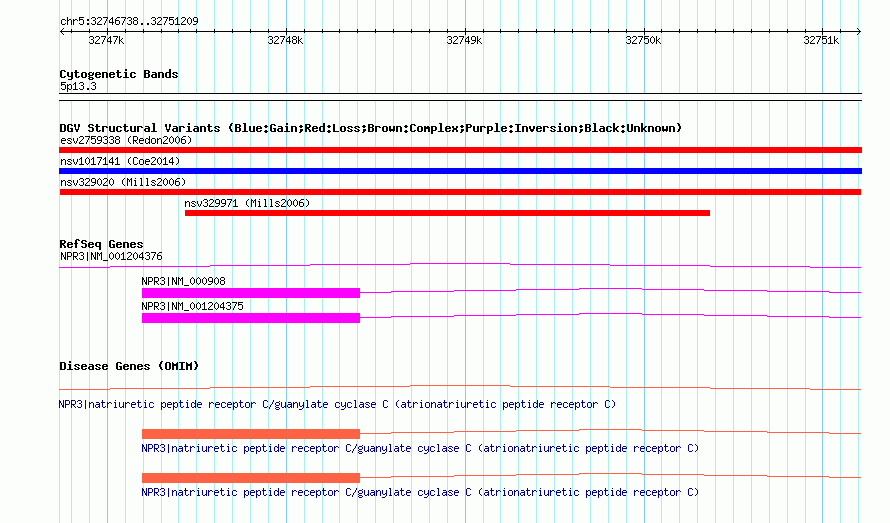Click the 32748k ruler tick label
Screen dimensions: 890x523
pyautogui.click(x=285, y=40)
